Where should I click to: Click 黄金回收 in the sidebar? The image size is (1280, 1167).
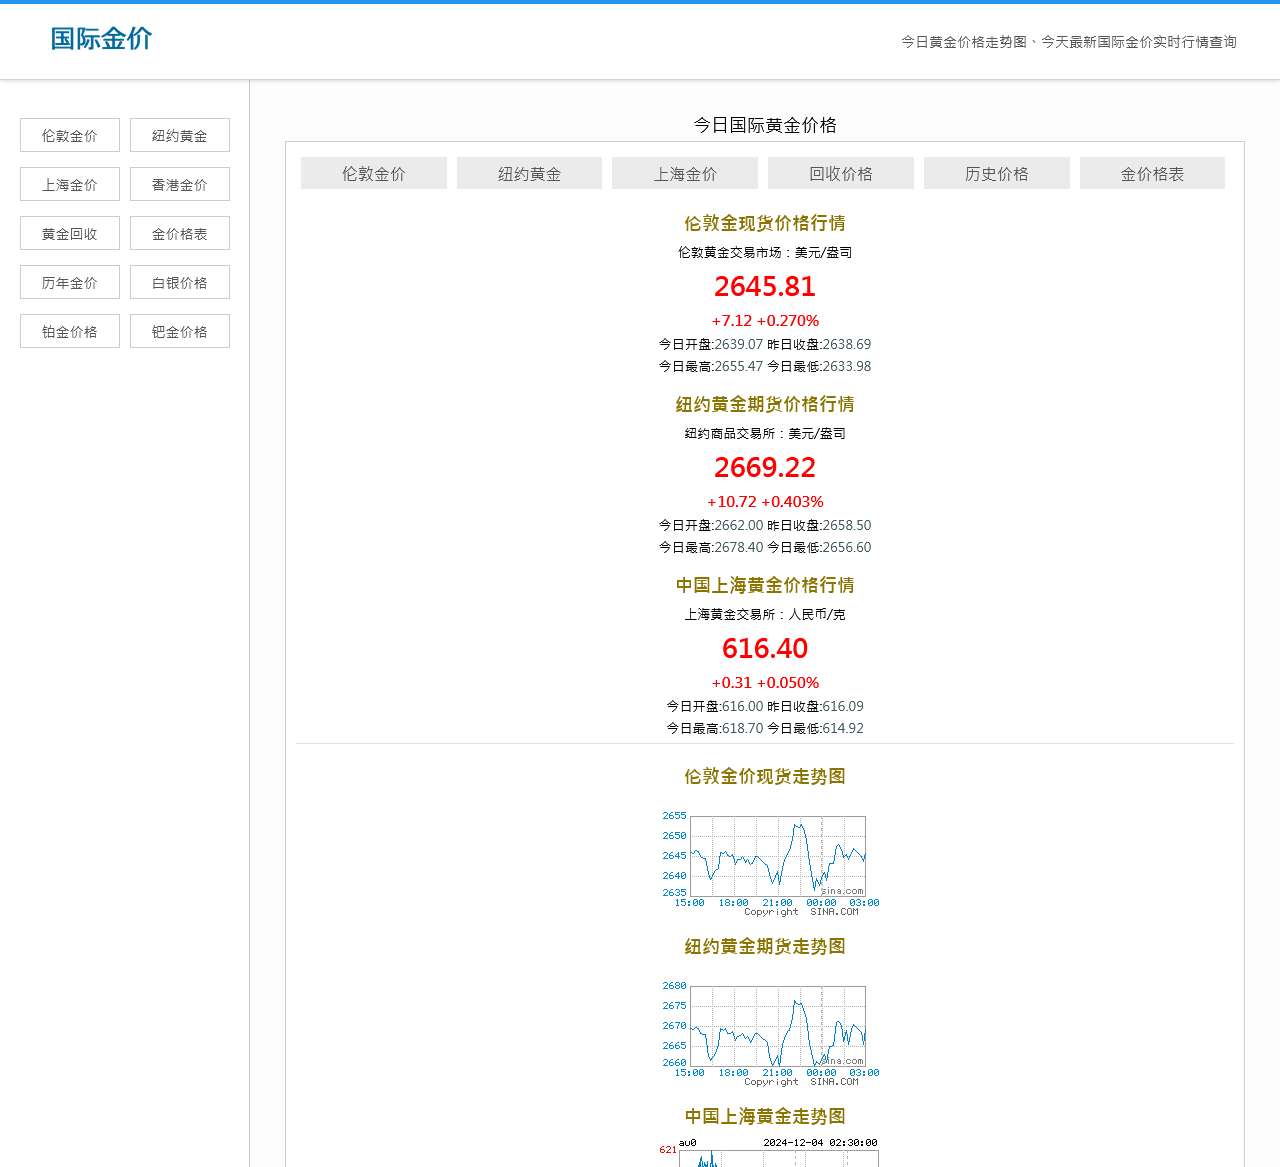click(69, 232)
